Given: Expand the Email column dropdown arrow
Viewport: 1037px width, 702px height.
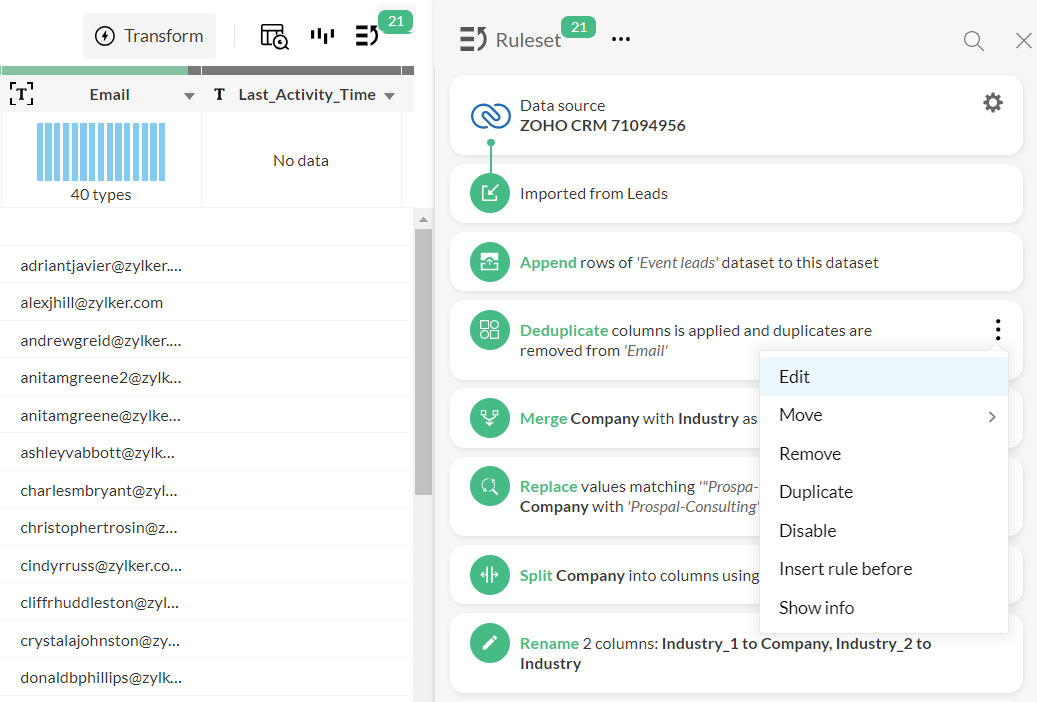Looking at the screenshot, I should click(189, 97).
